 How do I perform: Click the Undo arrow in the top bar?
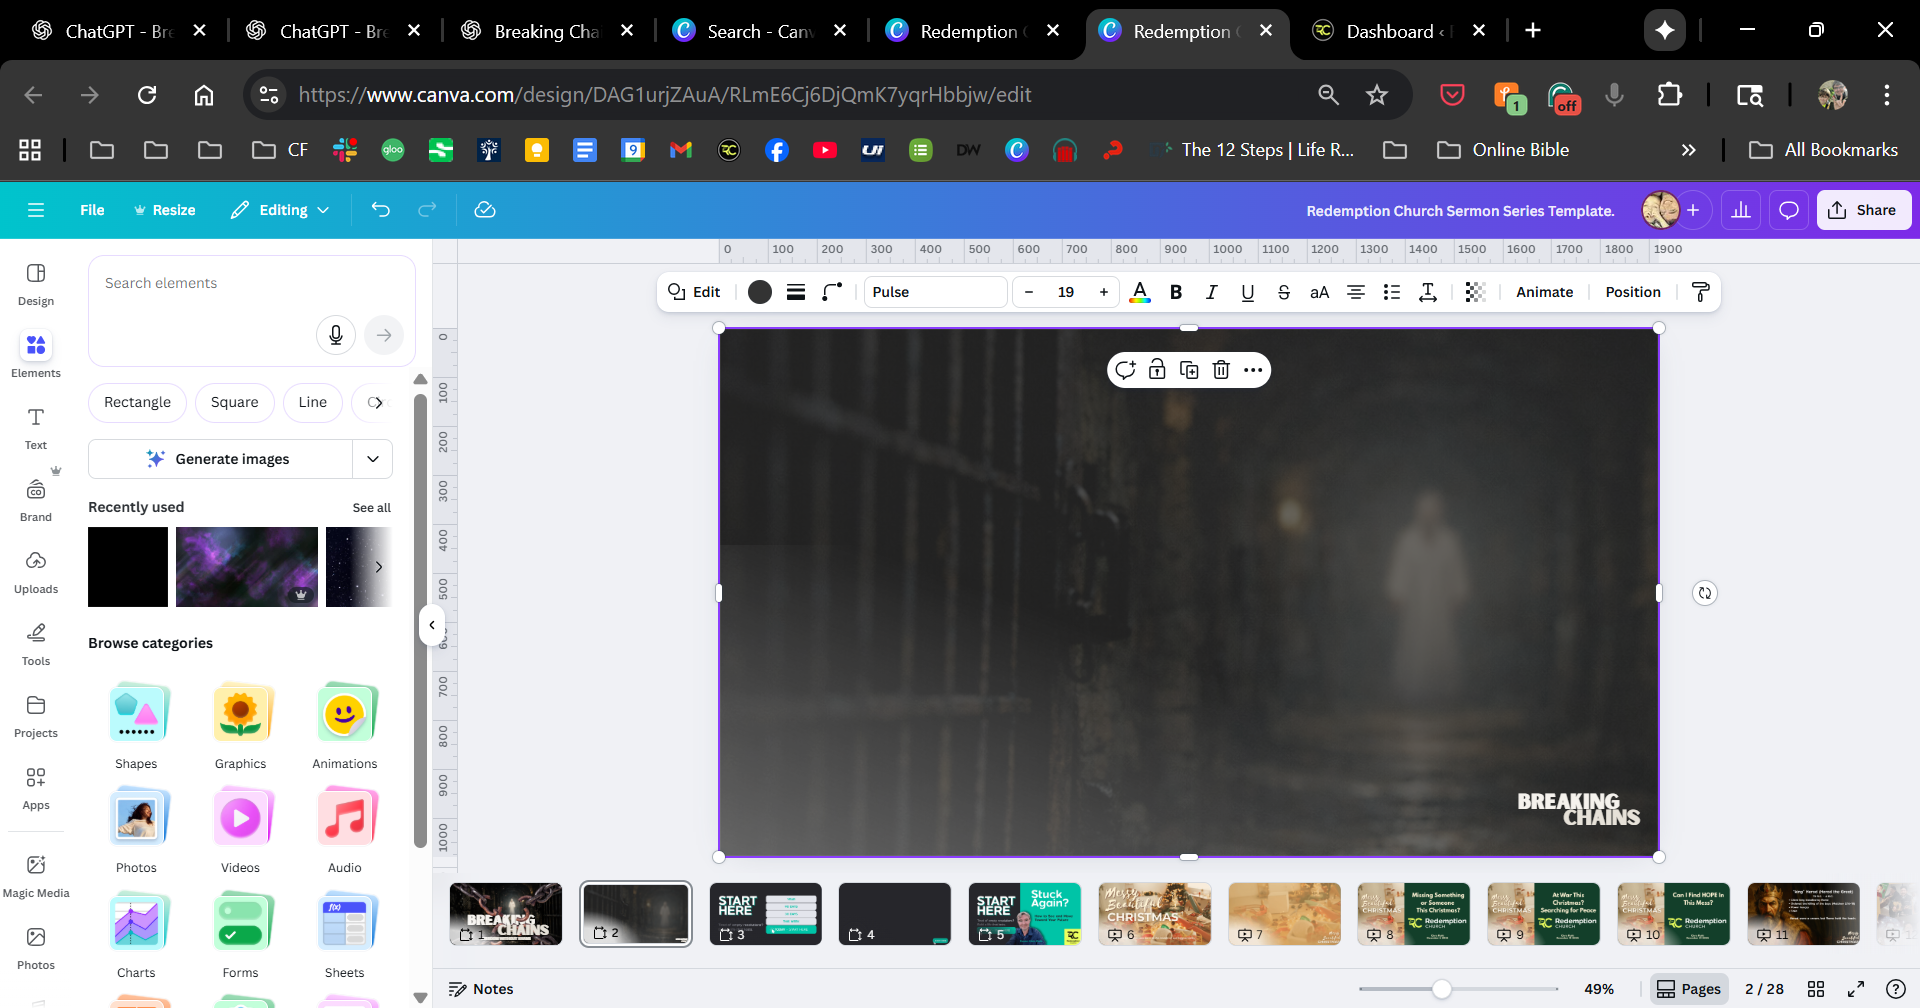pyautogui.click(x=380, y=210)
